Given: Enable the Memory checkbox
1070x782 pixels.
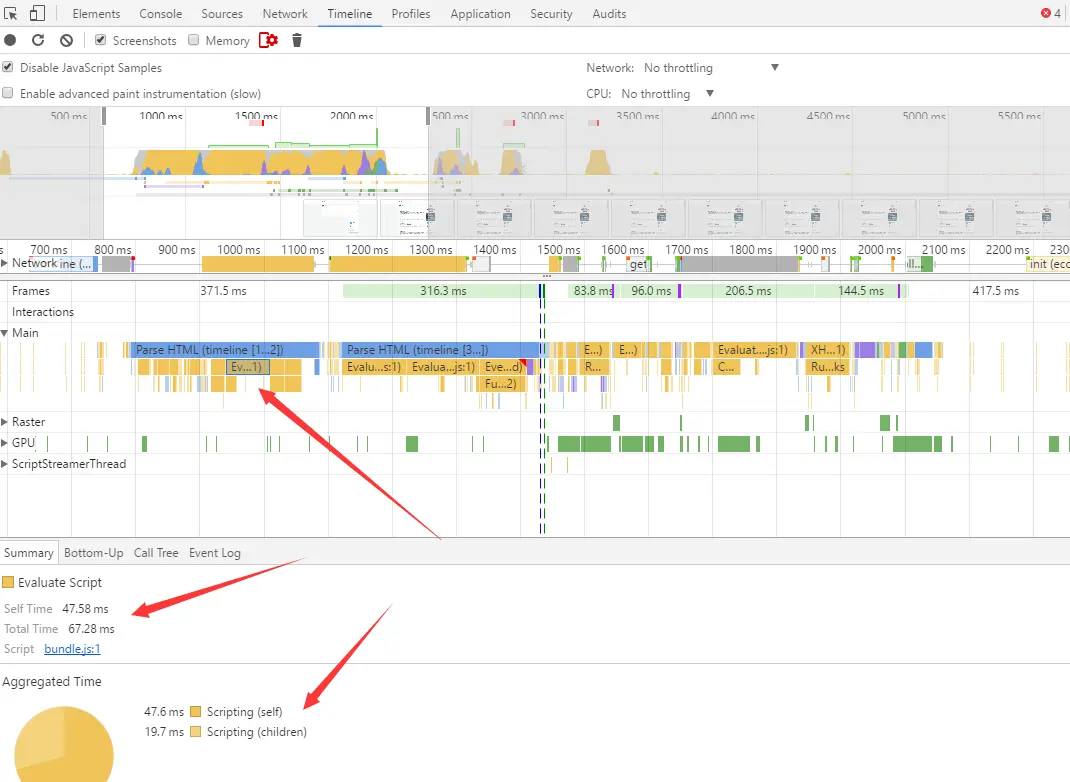Looking at the screenshot, I should coord(194,40).
